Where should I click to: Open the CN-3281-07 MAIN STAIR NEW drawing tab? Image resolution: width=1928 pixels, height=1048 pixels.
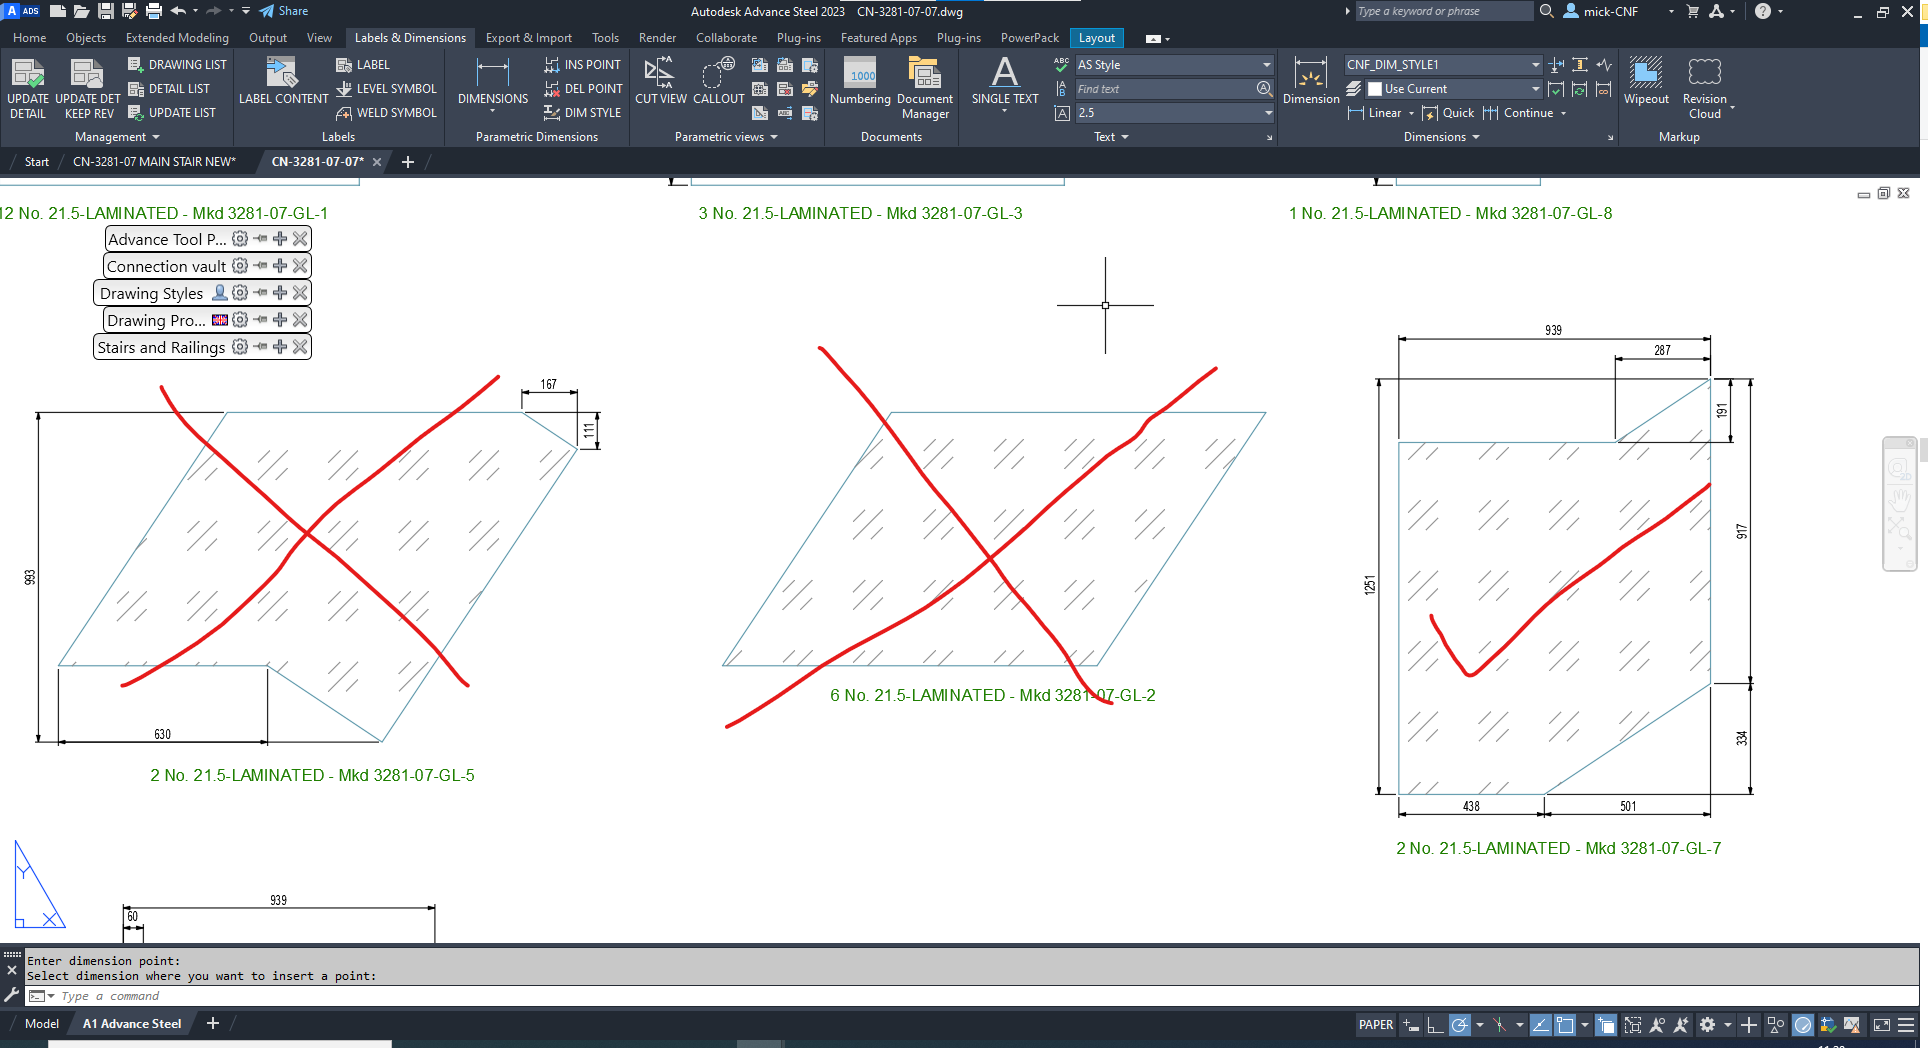pyautogui.click(x=153, y=161)
